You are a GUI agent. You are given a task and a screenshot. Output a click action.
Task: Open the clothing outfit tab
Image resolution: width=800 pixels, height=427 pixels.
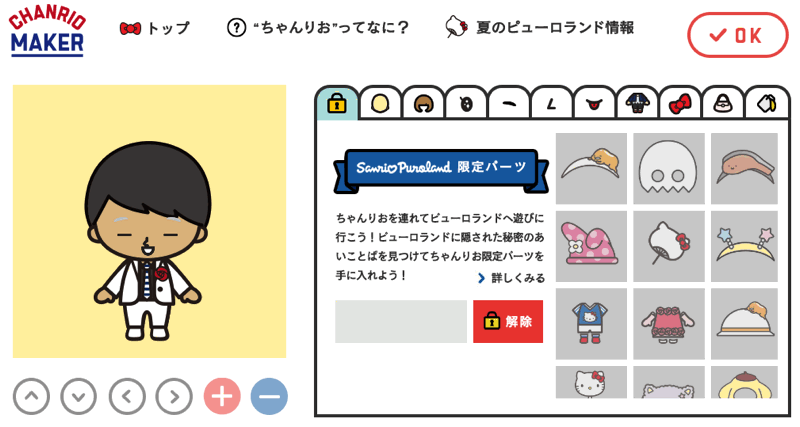tap(637, 104)
